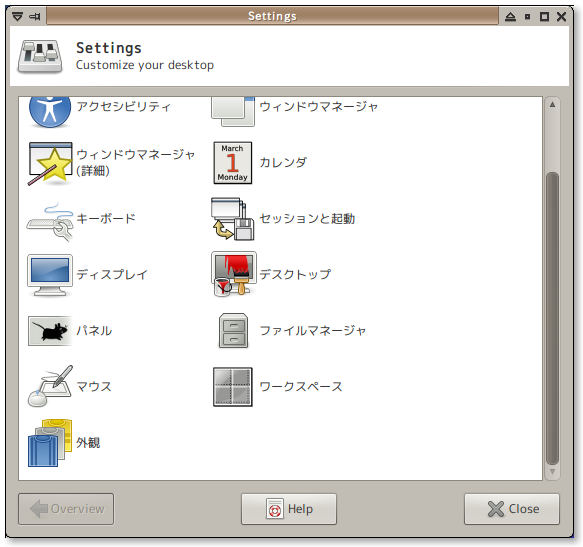Open the ファイルマネージャ cabinet icon
This screenshot has height=547, width=583.
tap(233, 331)
